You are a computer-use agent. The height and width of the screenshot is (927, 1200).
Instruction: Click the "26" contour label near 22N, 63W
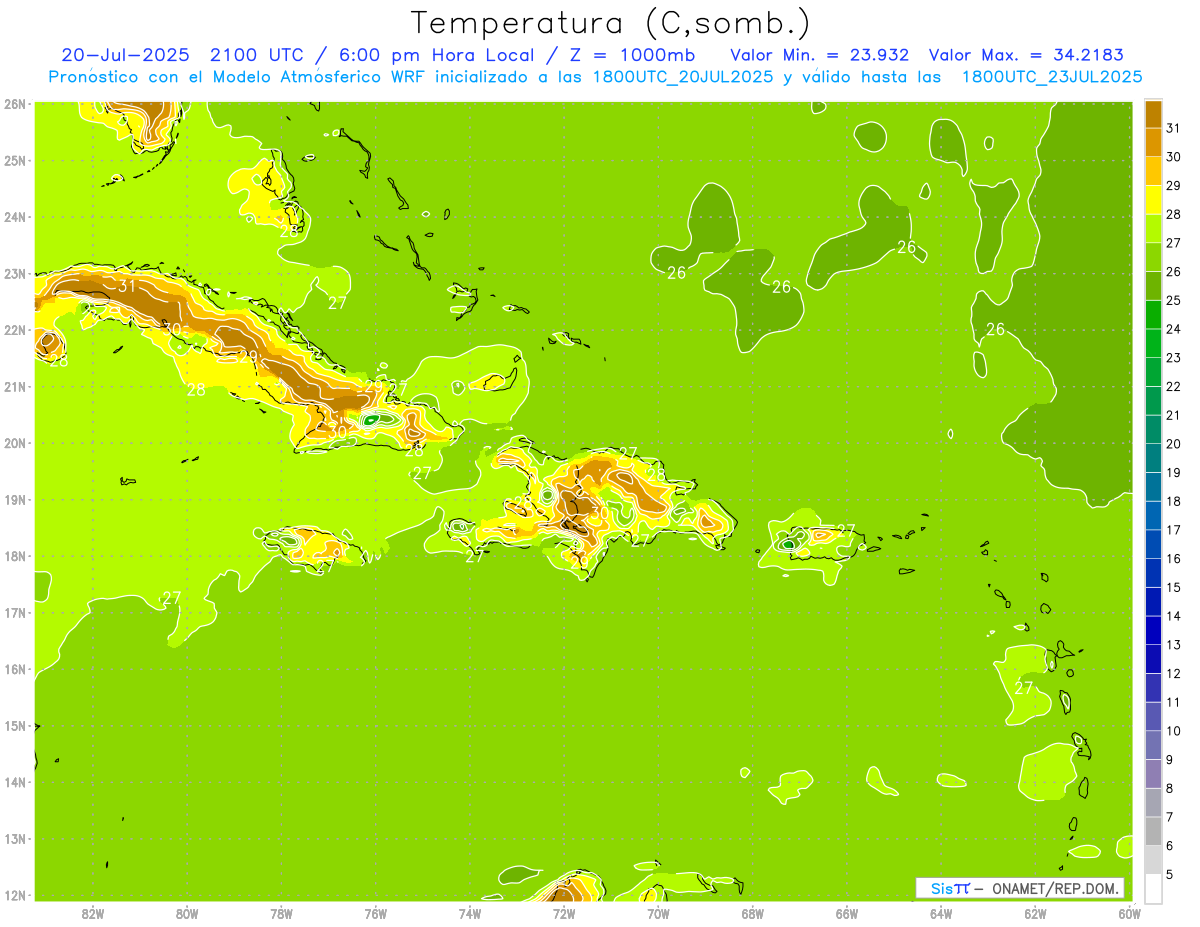coord(995,329)
